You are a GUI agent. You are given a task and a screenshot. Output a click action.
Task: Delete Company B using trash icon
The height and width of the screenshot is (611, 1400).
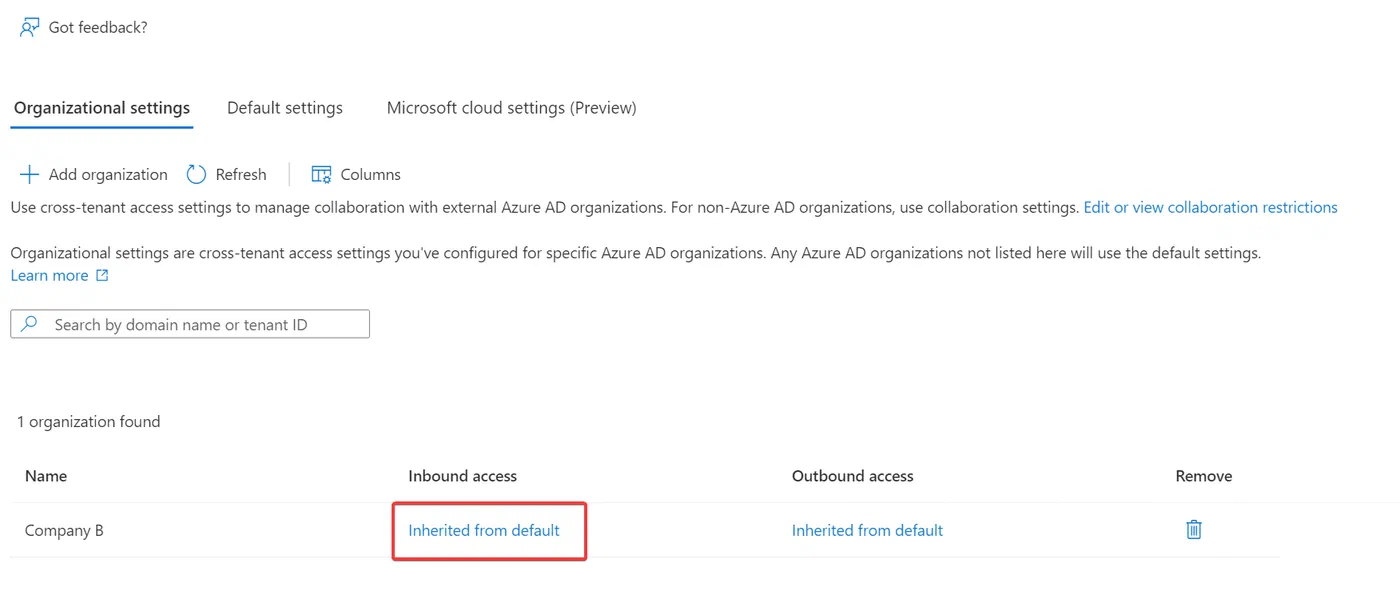[1193, 530]
